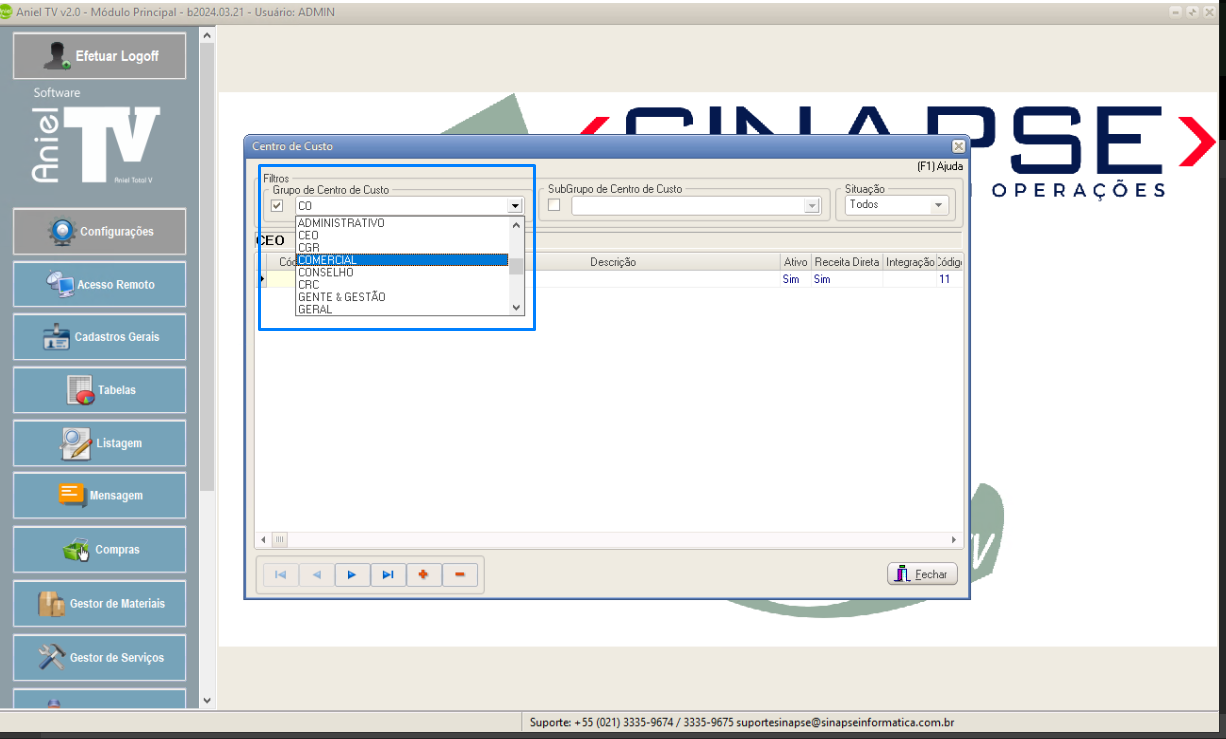
Task: Click the Fechar button
Action: 922,574
